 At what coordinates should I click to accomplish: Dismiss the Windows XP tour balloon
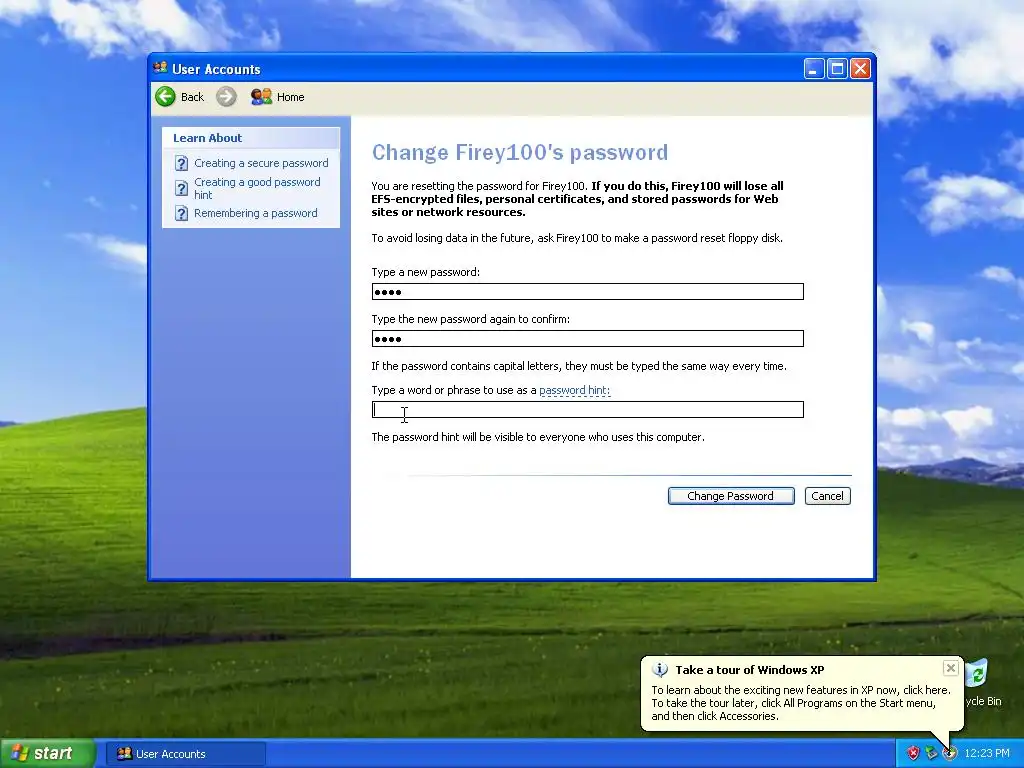pyautogui.click(x=950, y=668)
